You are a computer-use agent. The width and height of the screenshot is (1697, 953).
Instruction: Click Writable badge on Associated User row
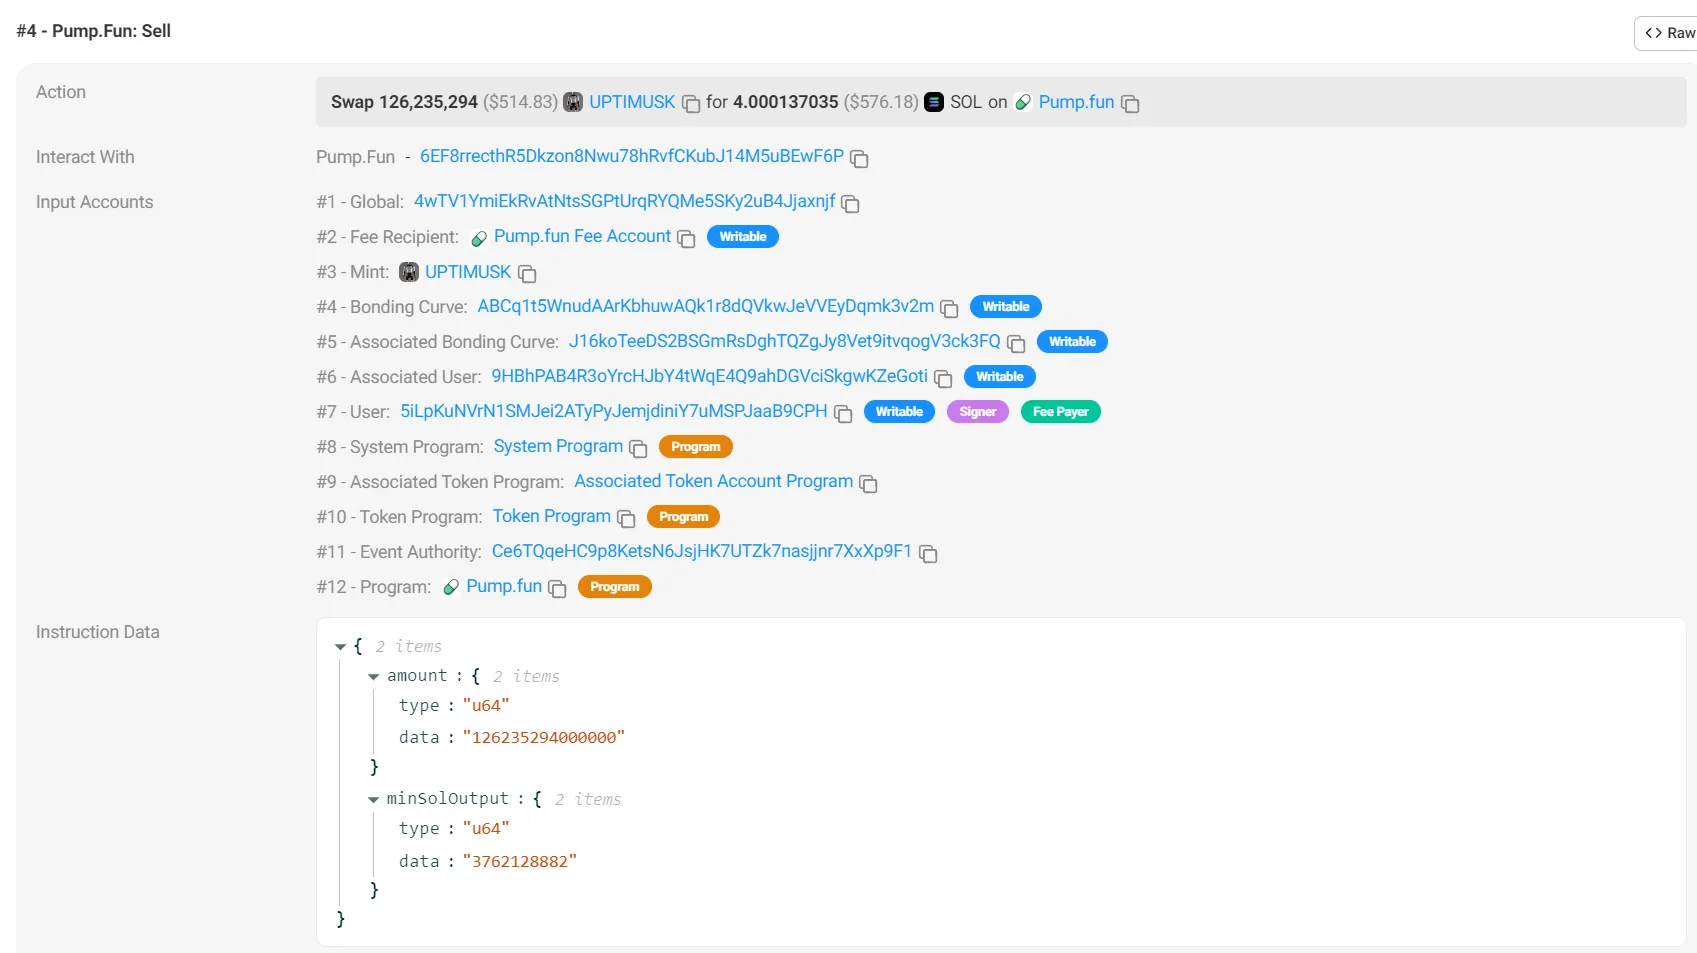[x=1000, y=377]
